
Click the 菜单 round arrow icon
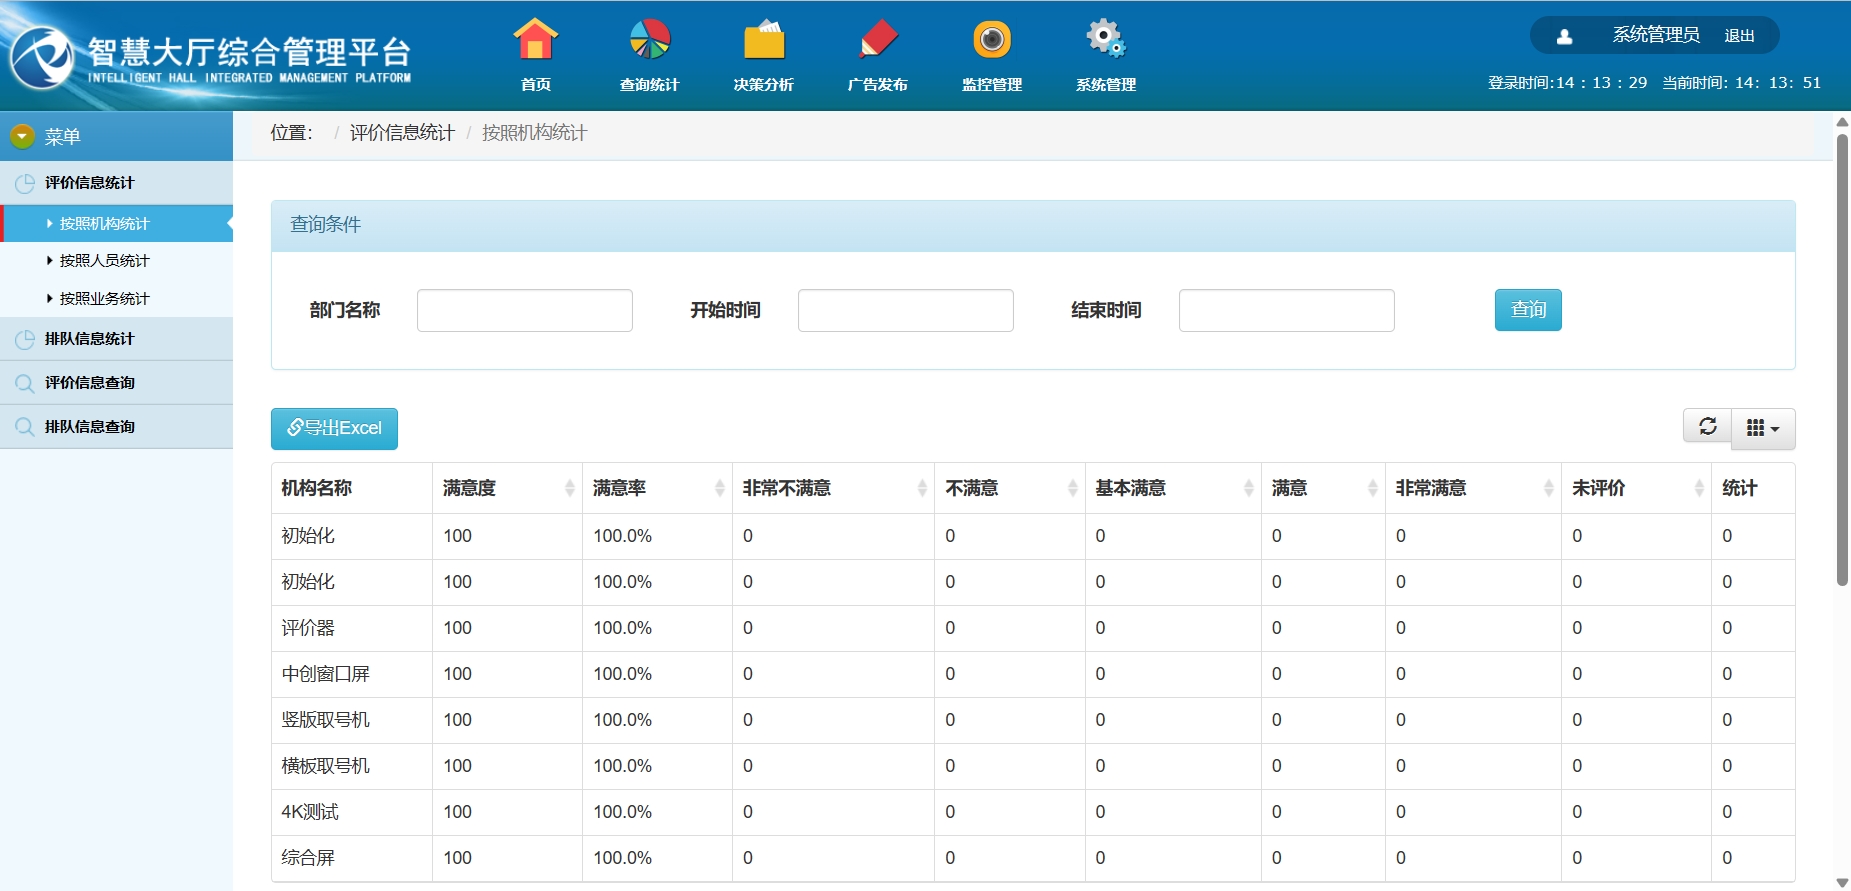click(x=22, y=136)
